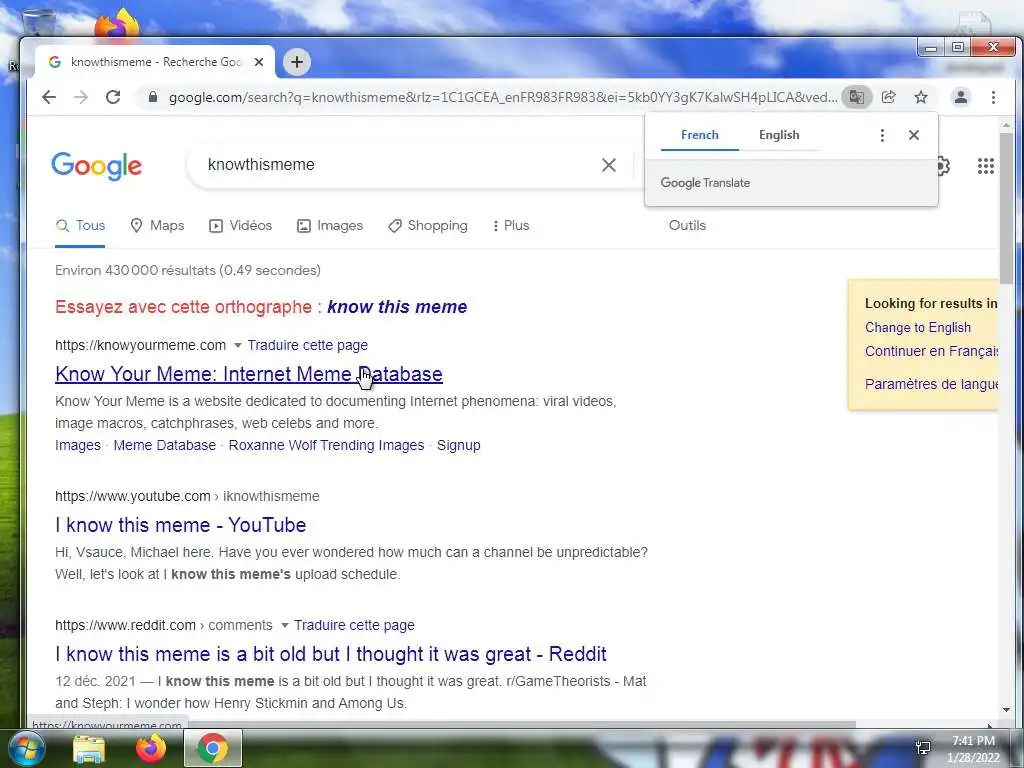Image resolution: width=1024 pixels, height=768 pixels.
Task: Expand the Plus more options menu
Action: click(511, 226)
